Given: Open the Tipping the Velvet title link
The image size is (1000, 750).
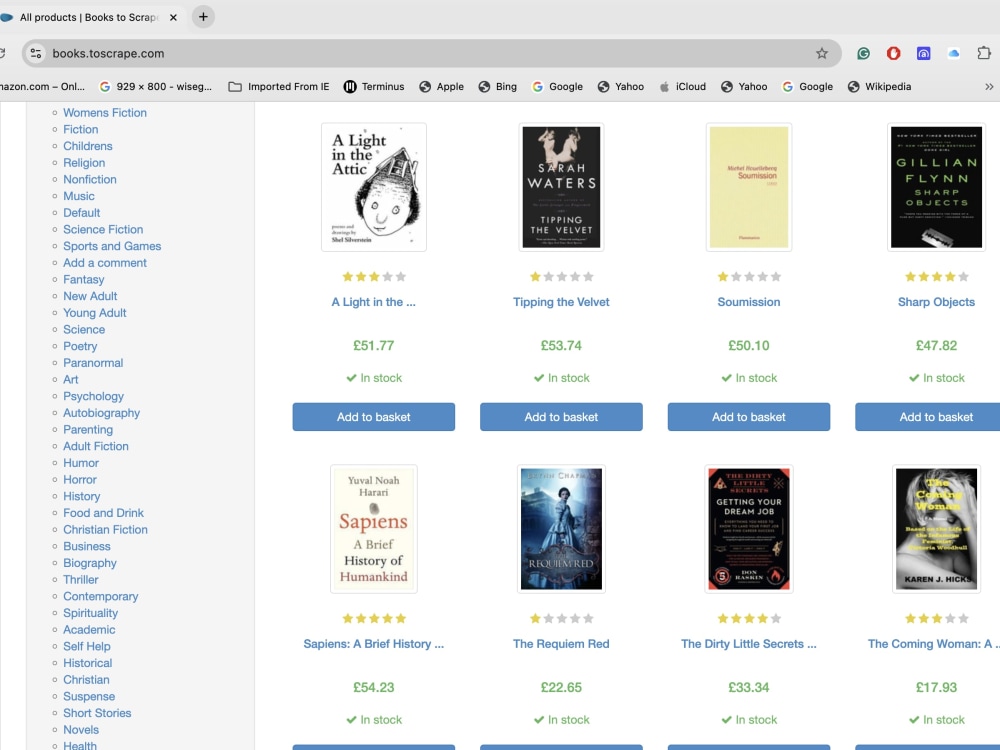Looking at the screenshot, I should [561, 302].
